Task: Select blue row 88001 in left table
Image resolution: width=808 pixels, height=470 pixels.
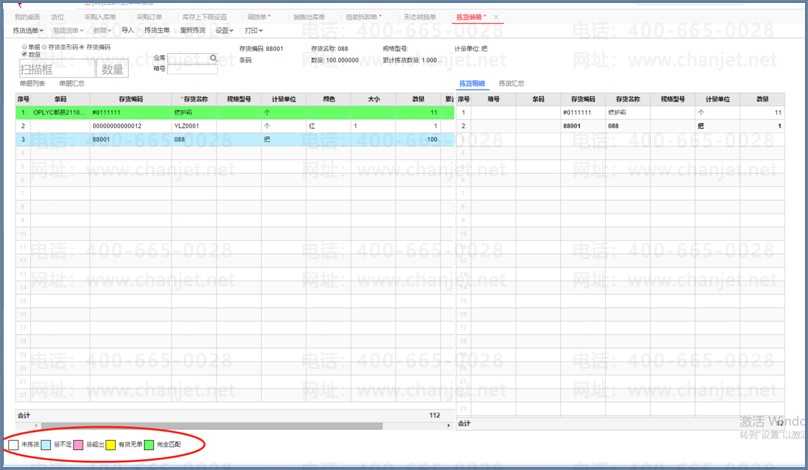Action: tap(235, 140)
